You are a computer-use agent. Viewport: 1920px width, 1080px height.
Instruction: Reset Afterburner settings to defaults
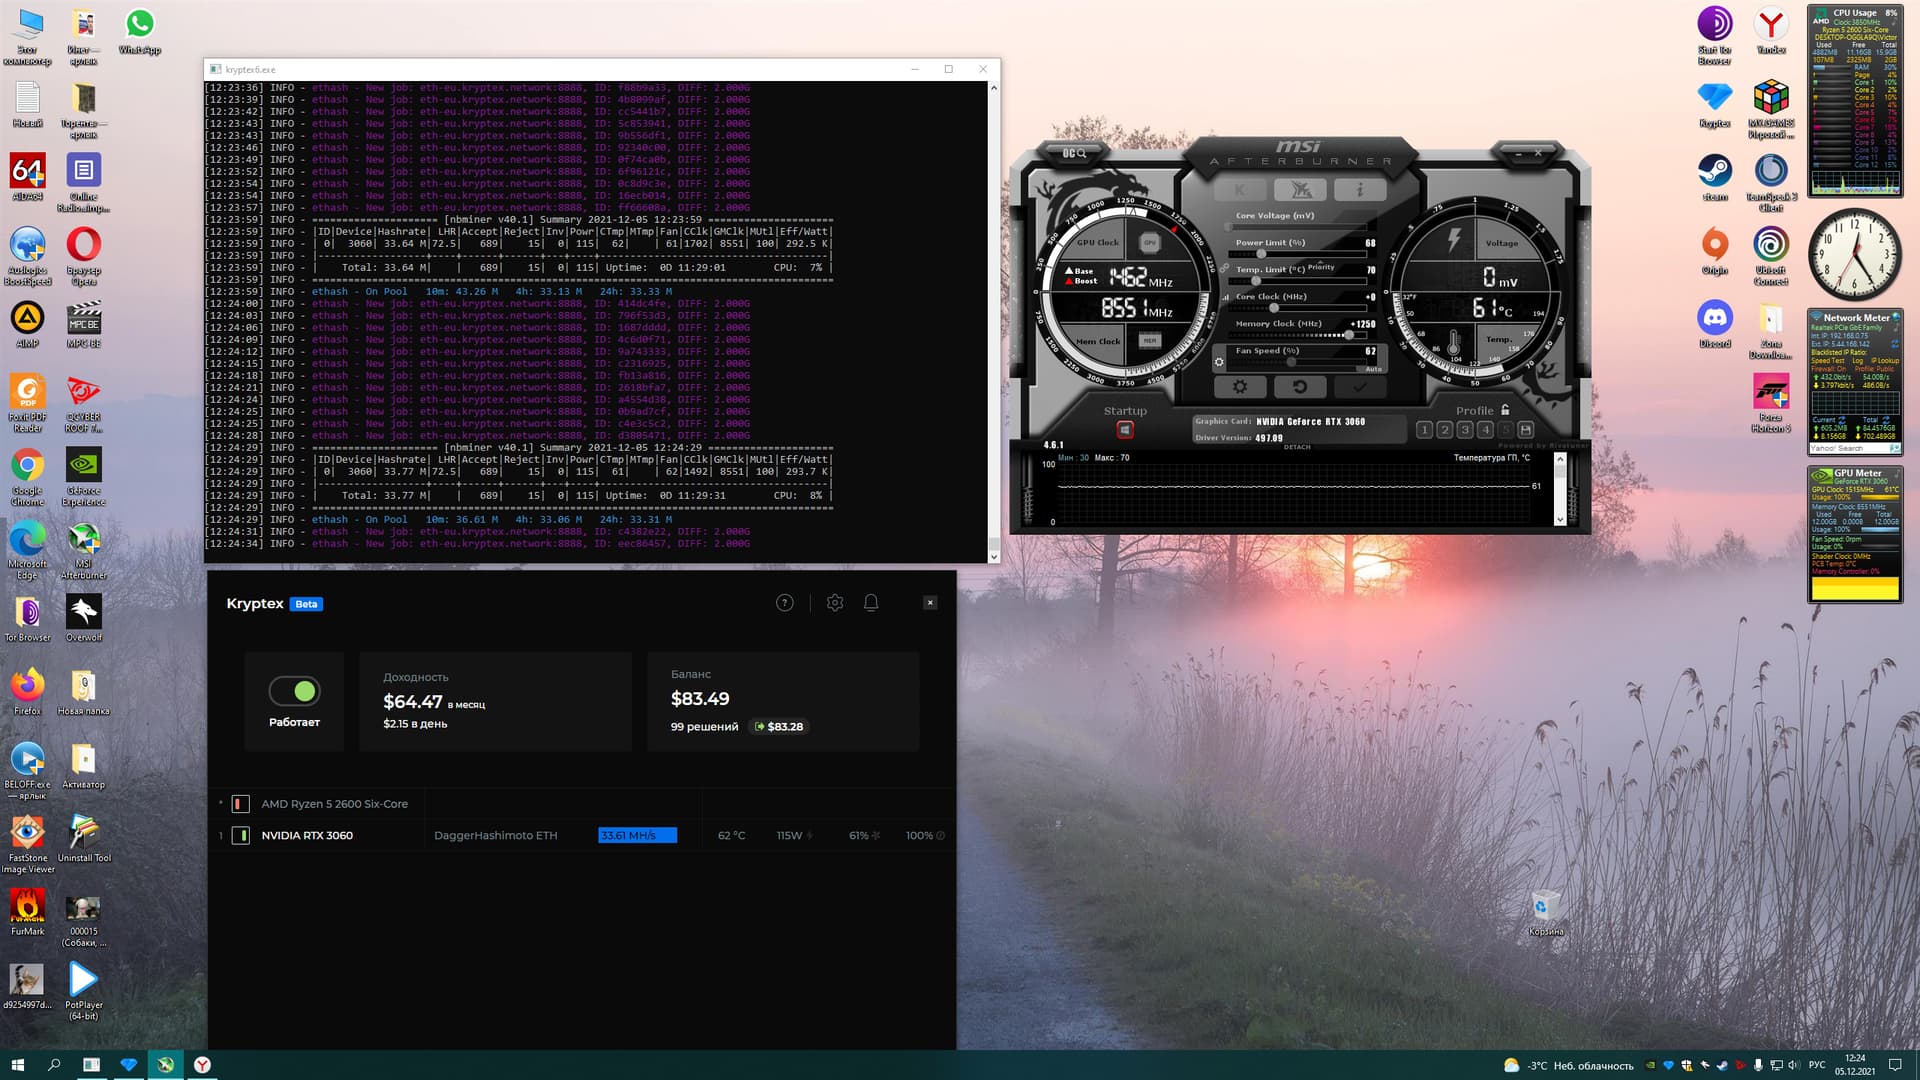coord(1300,387)
